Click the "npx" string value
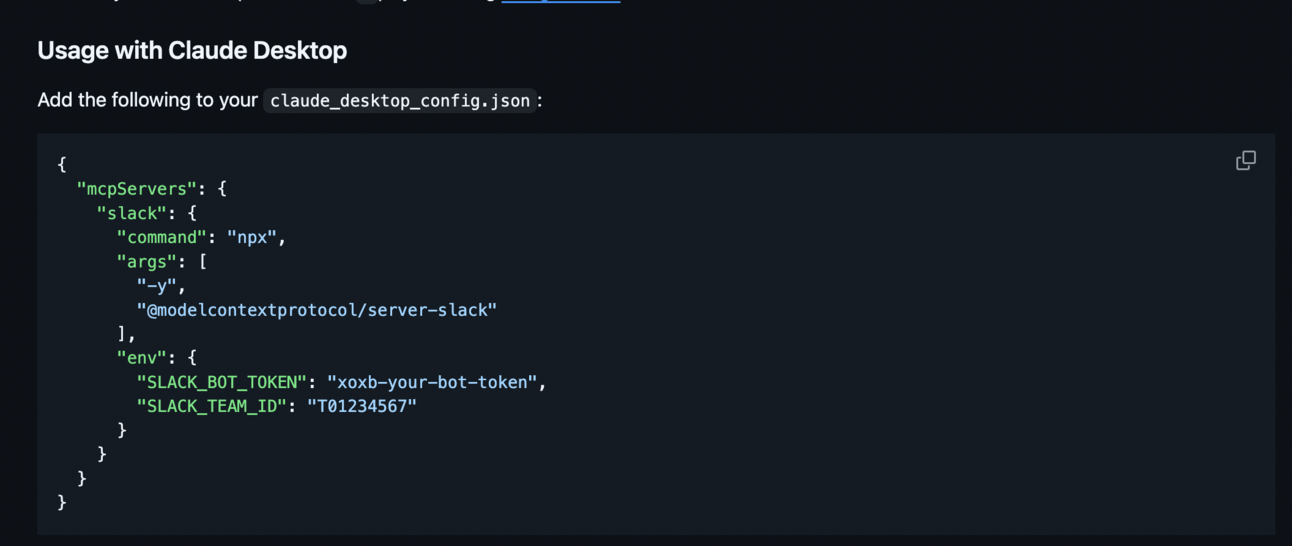 (x=252, y=237)
